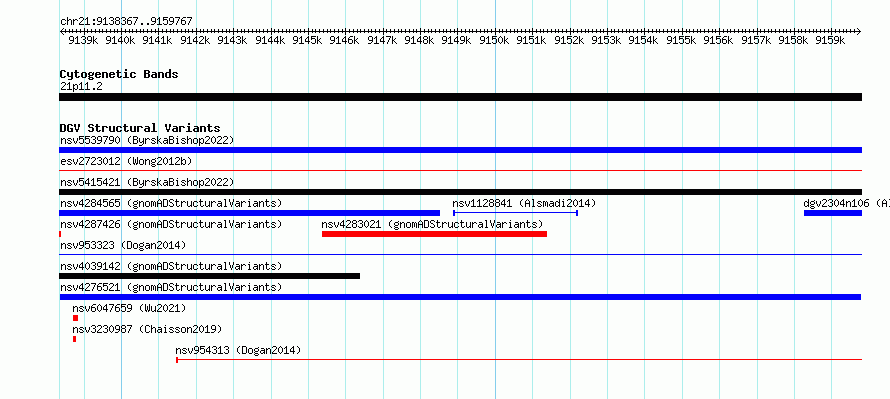The height and width of the screenshot is (399, 890).
Task: Open the nsv4287426 (gnomADStructuralVariants) label
Action: (x=171, y=224)
